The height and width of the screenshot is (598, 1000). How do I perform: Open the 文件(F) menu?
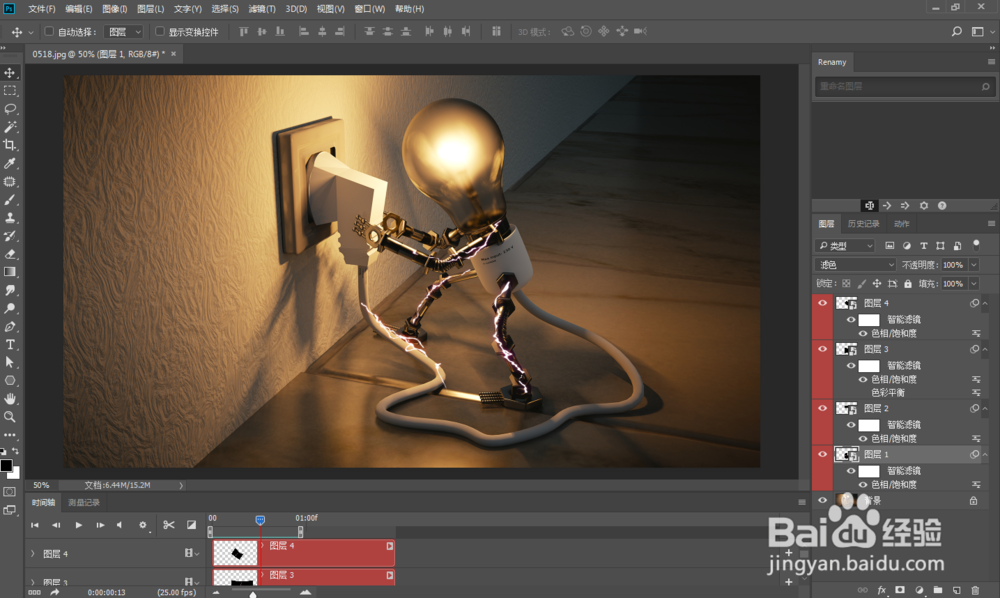click(x=41, y=9)
